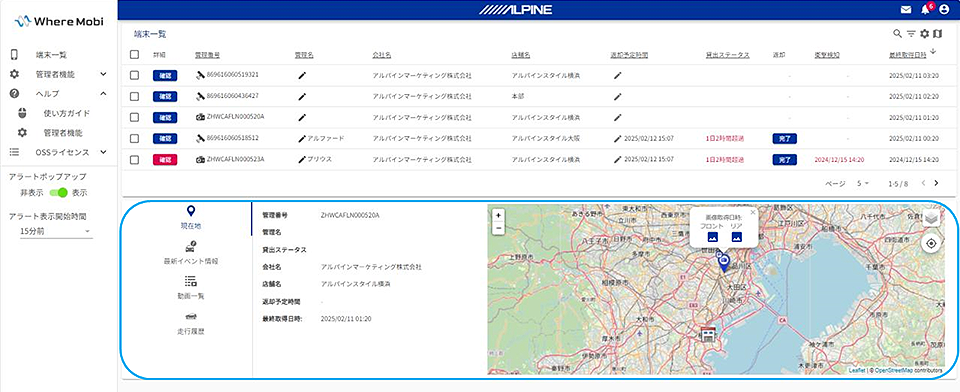Switch to map view icon above table

[937, 34]
